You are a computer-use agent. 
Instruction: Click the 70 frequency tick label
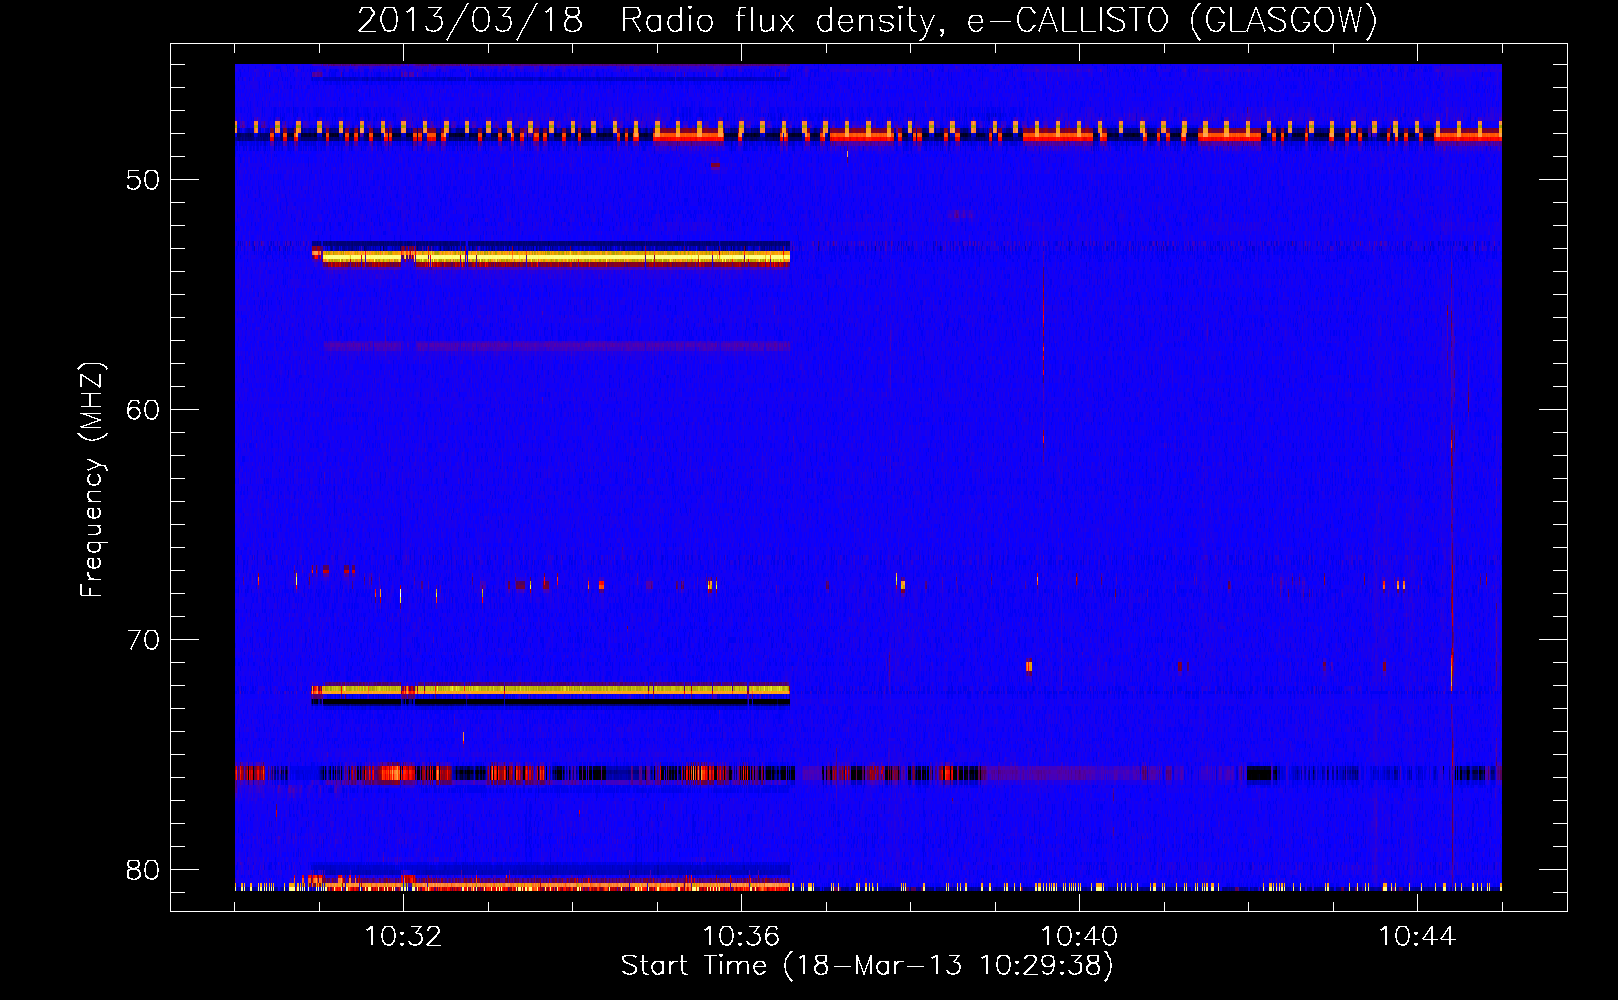[143, 640]
